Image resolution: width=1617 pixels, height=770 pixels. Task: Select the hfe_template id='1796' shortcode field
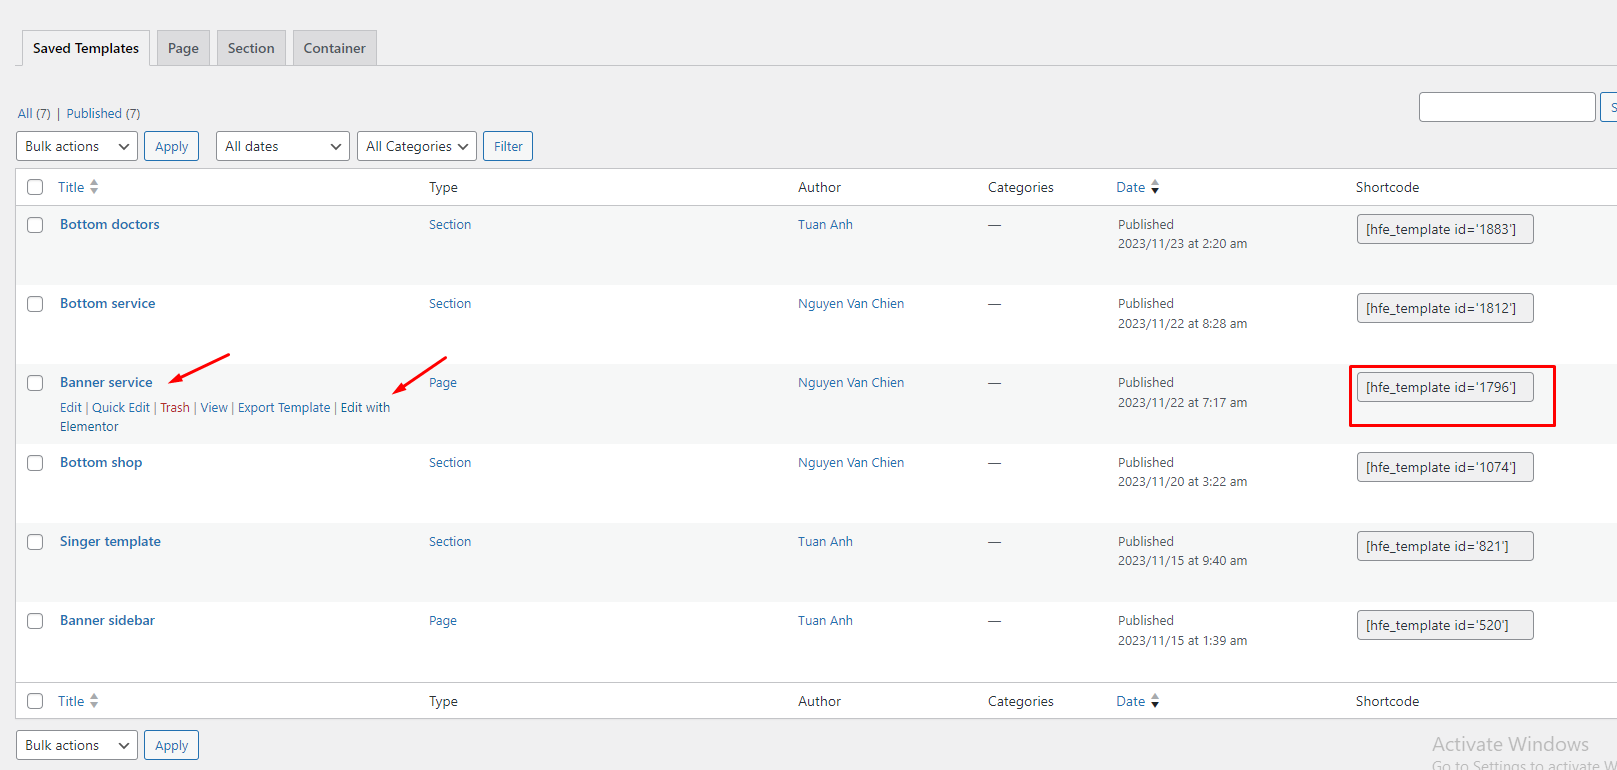coord(1444,388)
